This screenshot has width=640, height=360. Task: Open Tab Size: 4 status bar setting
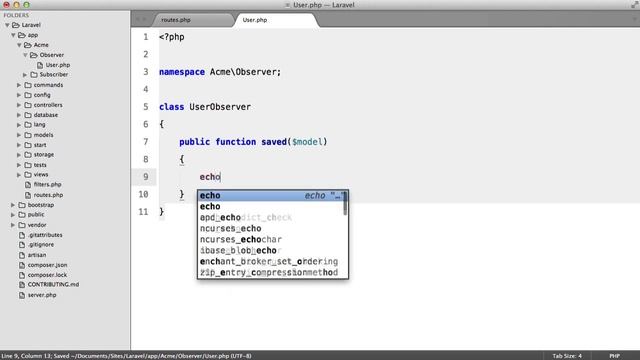567,356
